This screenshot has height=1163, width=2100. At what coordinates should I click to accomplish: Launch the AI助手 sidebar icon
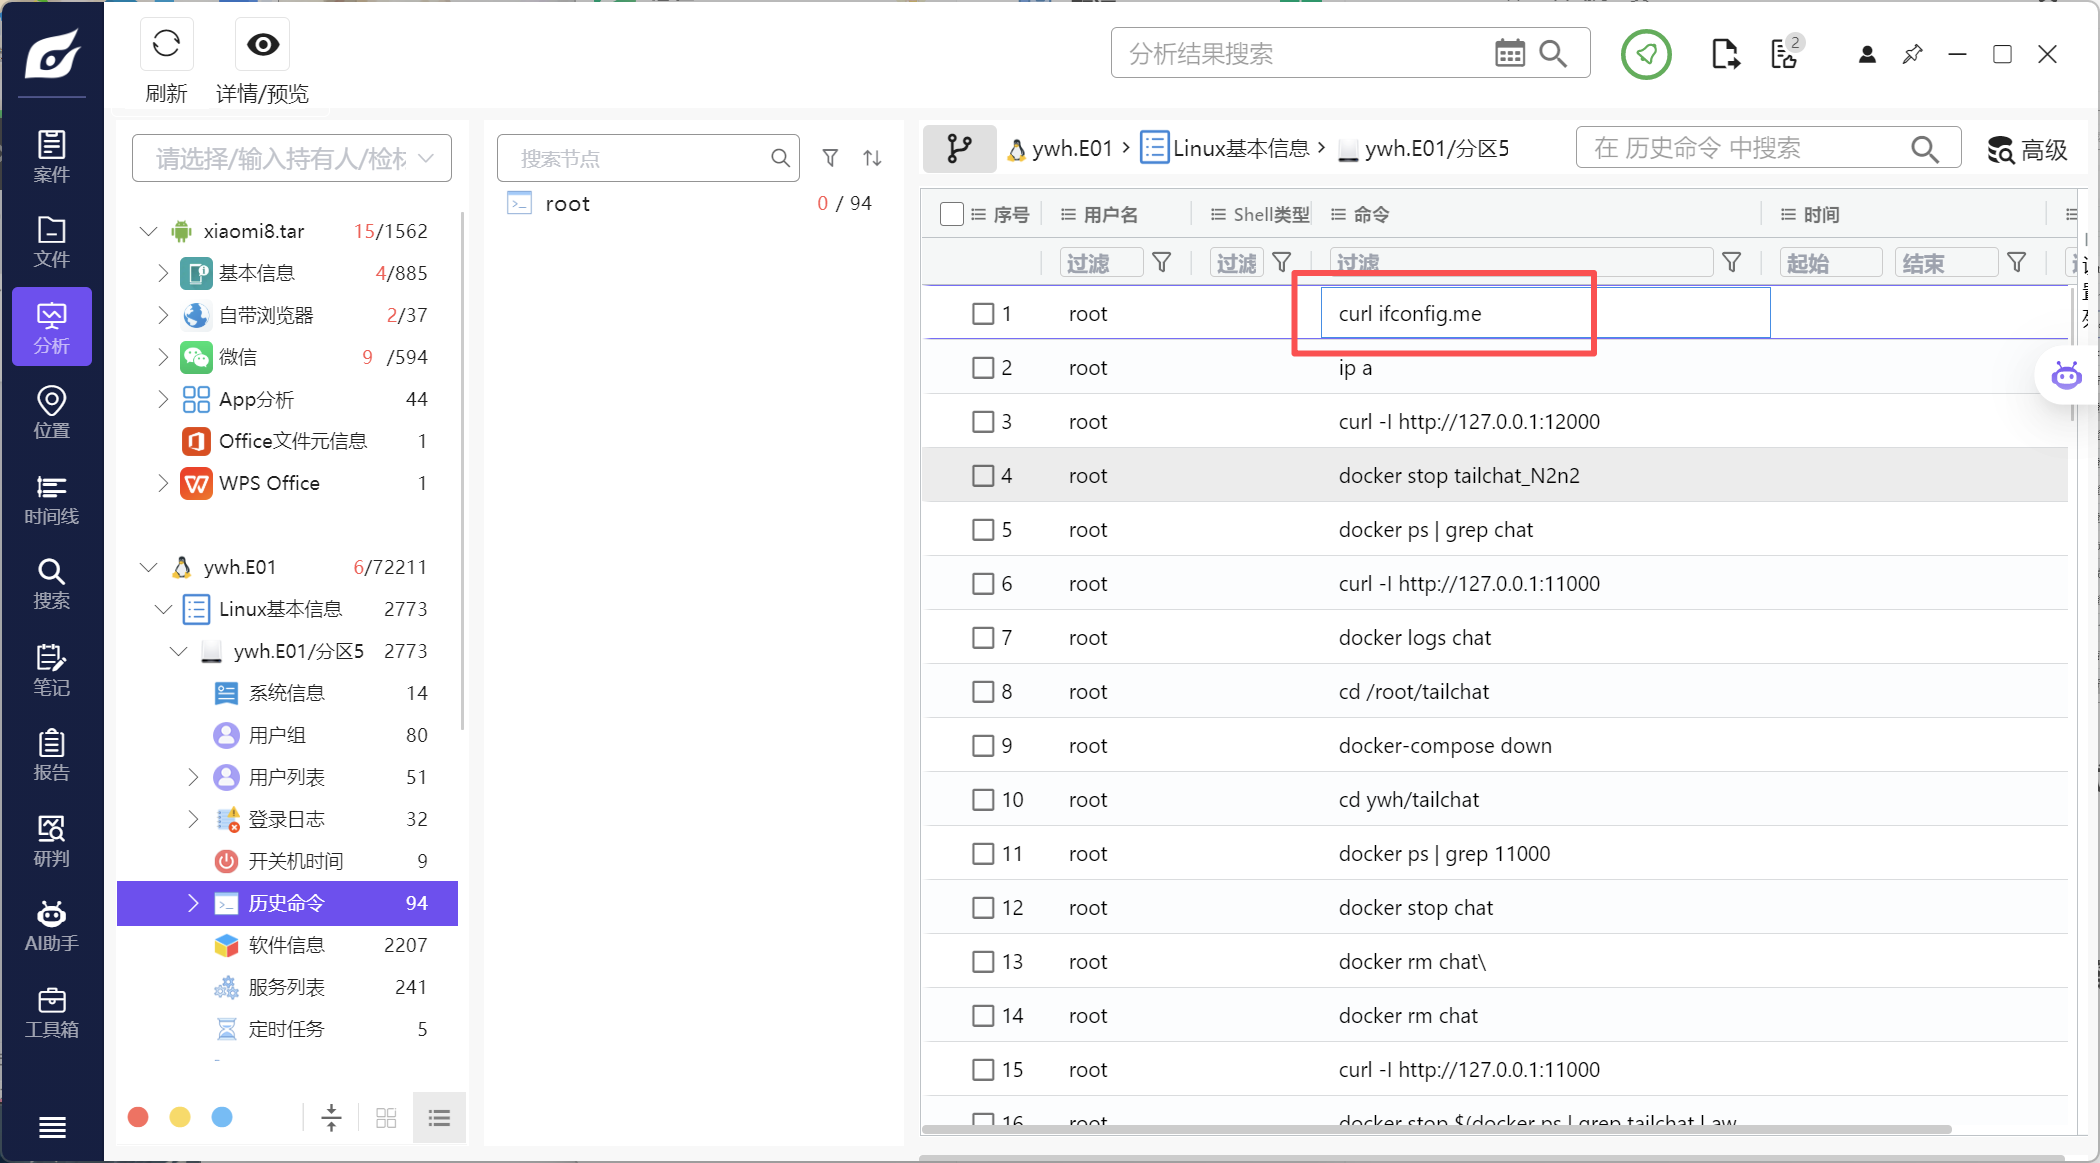tap(52, 926)
